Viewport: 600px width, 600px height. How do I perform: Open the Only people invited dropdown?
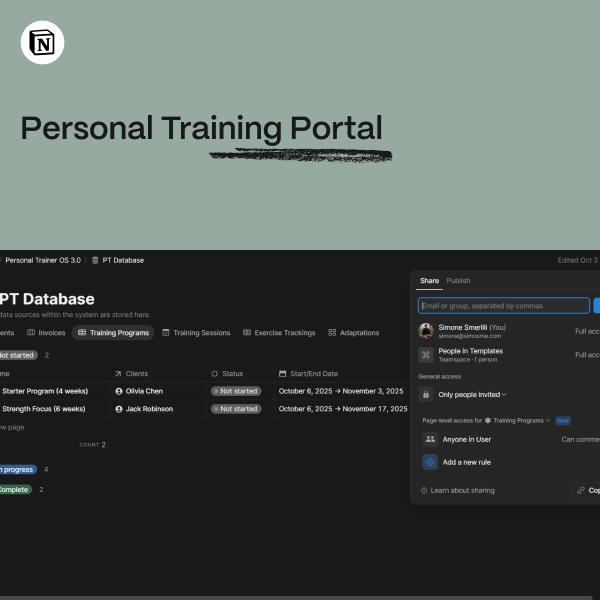click(472, 395)
